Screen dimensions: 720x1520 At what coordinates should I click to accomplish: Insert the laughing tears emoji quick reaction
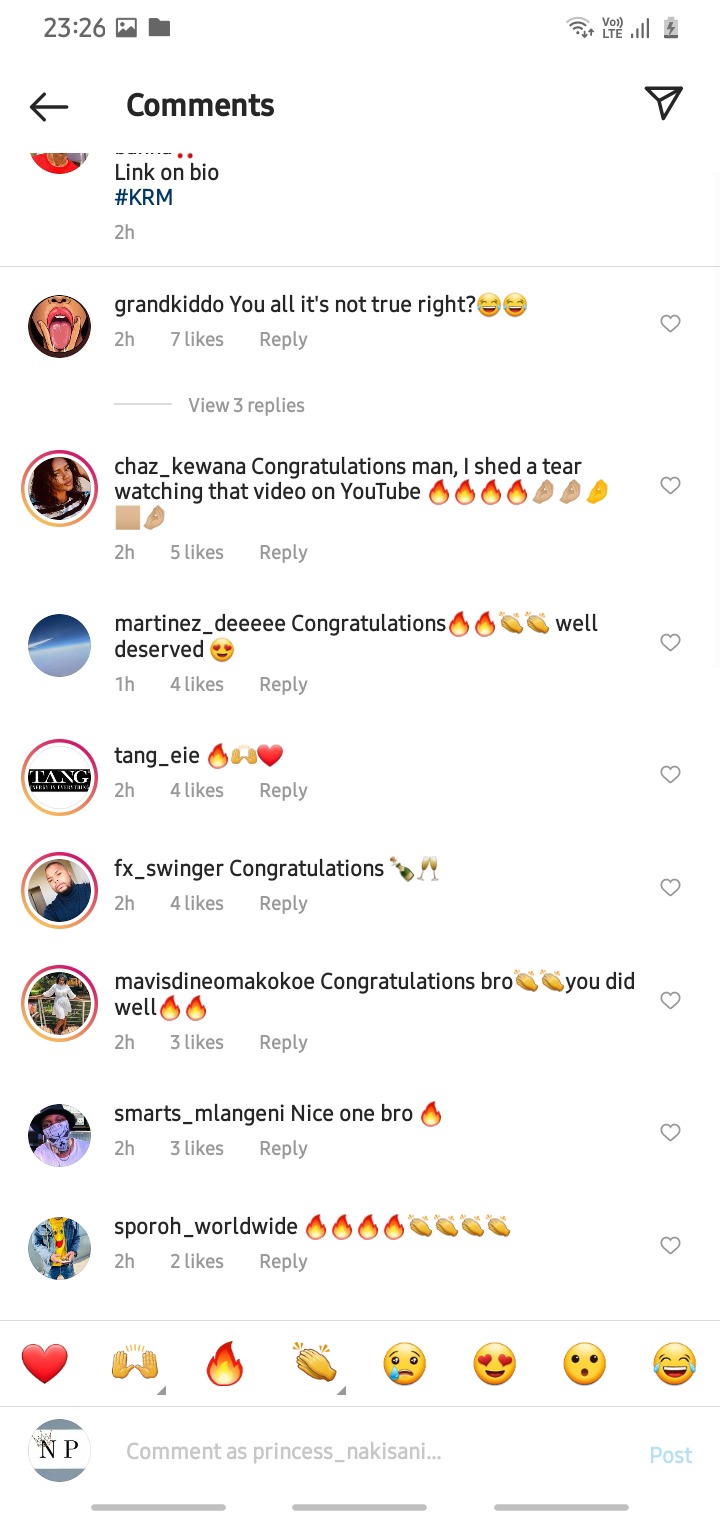click(x=675, y=1364)
